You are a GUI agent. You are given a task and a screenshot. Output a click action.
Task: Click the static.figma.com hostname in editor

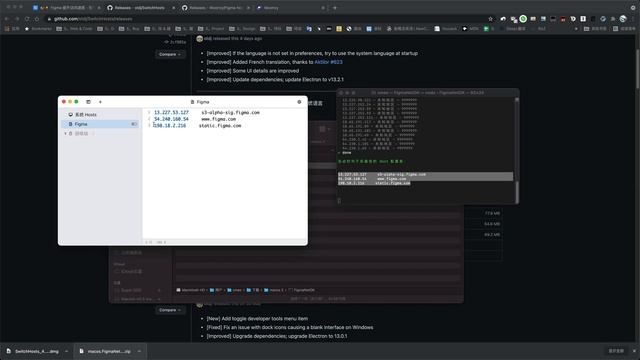pyautogui.click(x=220, y=126)
